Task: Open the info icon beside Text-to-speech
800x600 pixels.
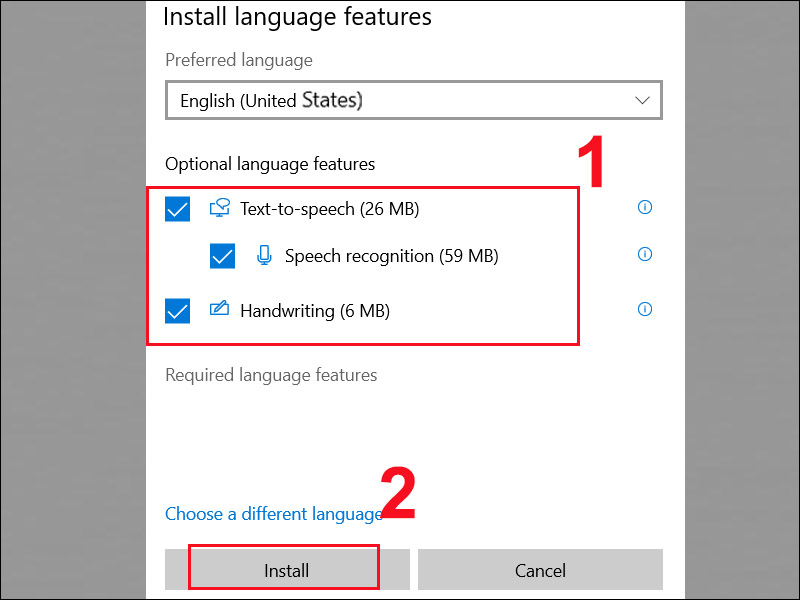Action: tap(645, 208)
